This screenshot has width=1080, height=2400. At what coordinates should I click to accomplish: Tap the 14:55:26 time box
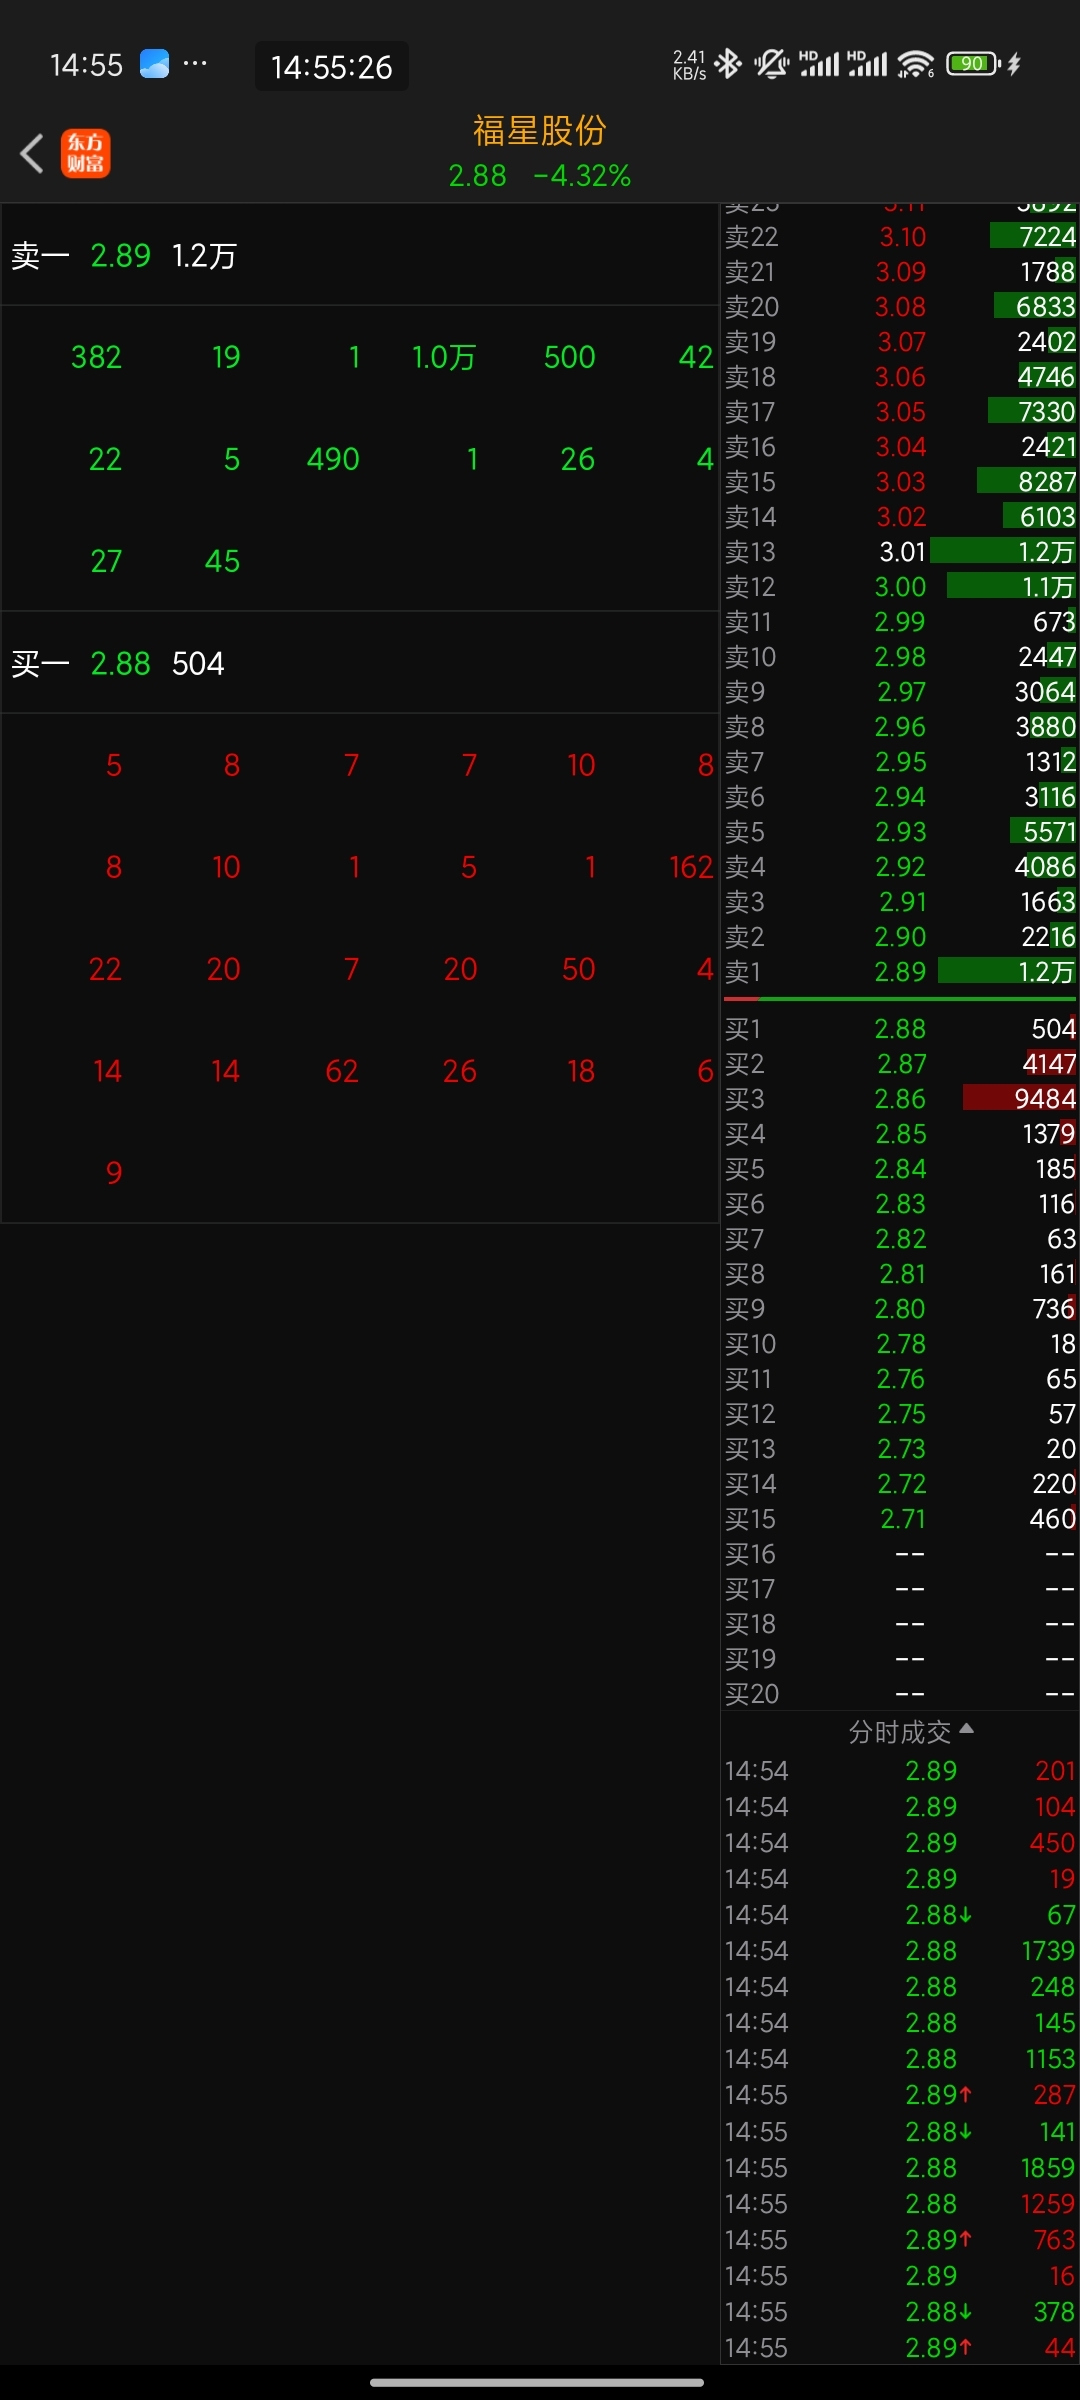click(332, 66)
